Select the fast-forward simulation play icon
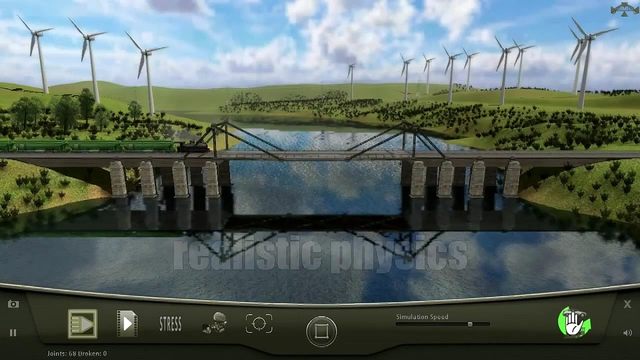The image size is (640, 360). click(82, 324)
